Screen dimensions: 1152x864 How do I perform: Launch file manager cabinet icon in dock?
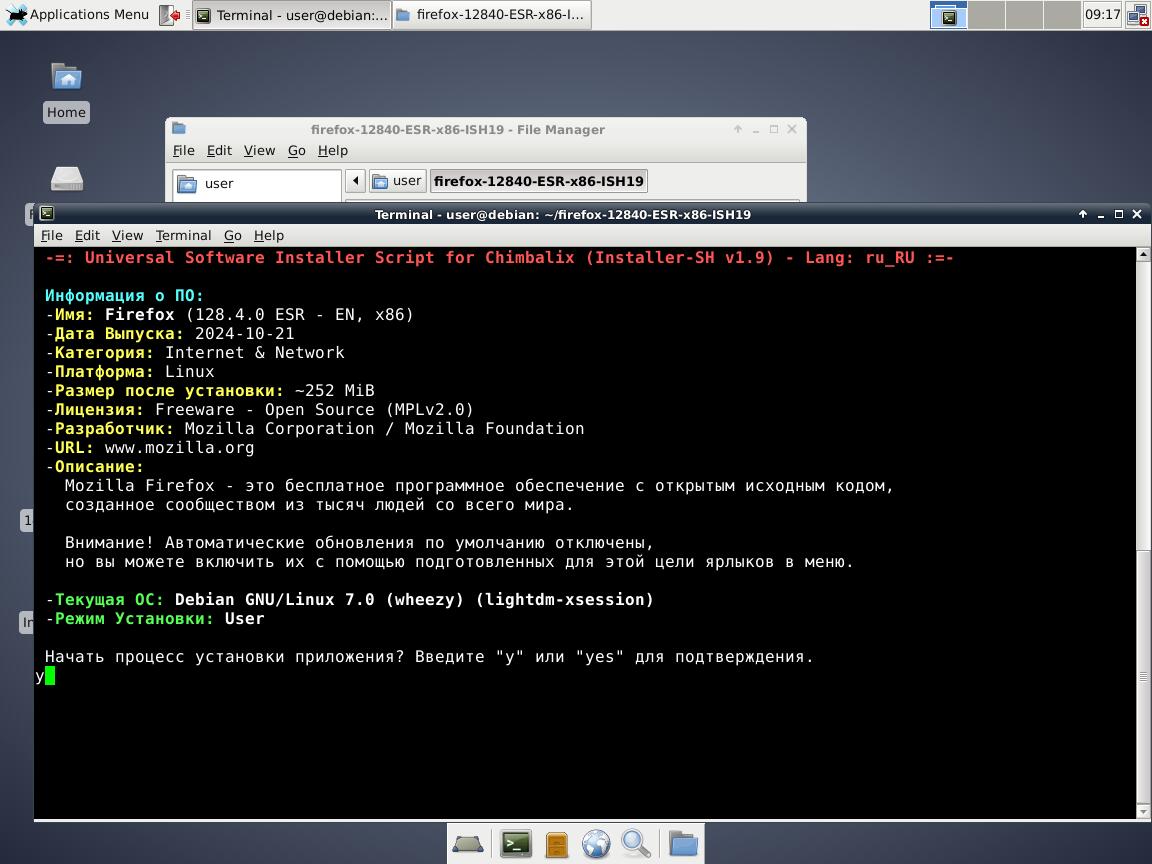pyautogui.click(x=556, y=845)
